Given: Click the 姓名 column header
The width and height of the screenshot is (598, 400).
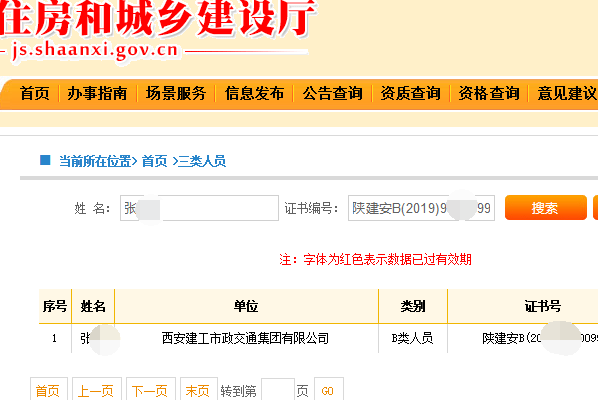Looking at the screenshot, I should pos(93,306).
